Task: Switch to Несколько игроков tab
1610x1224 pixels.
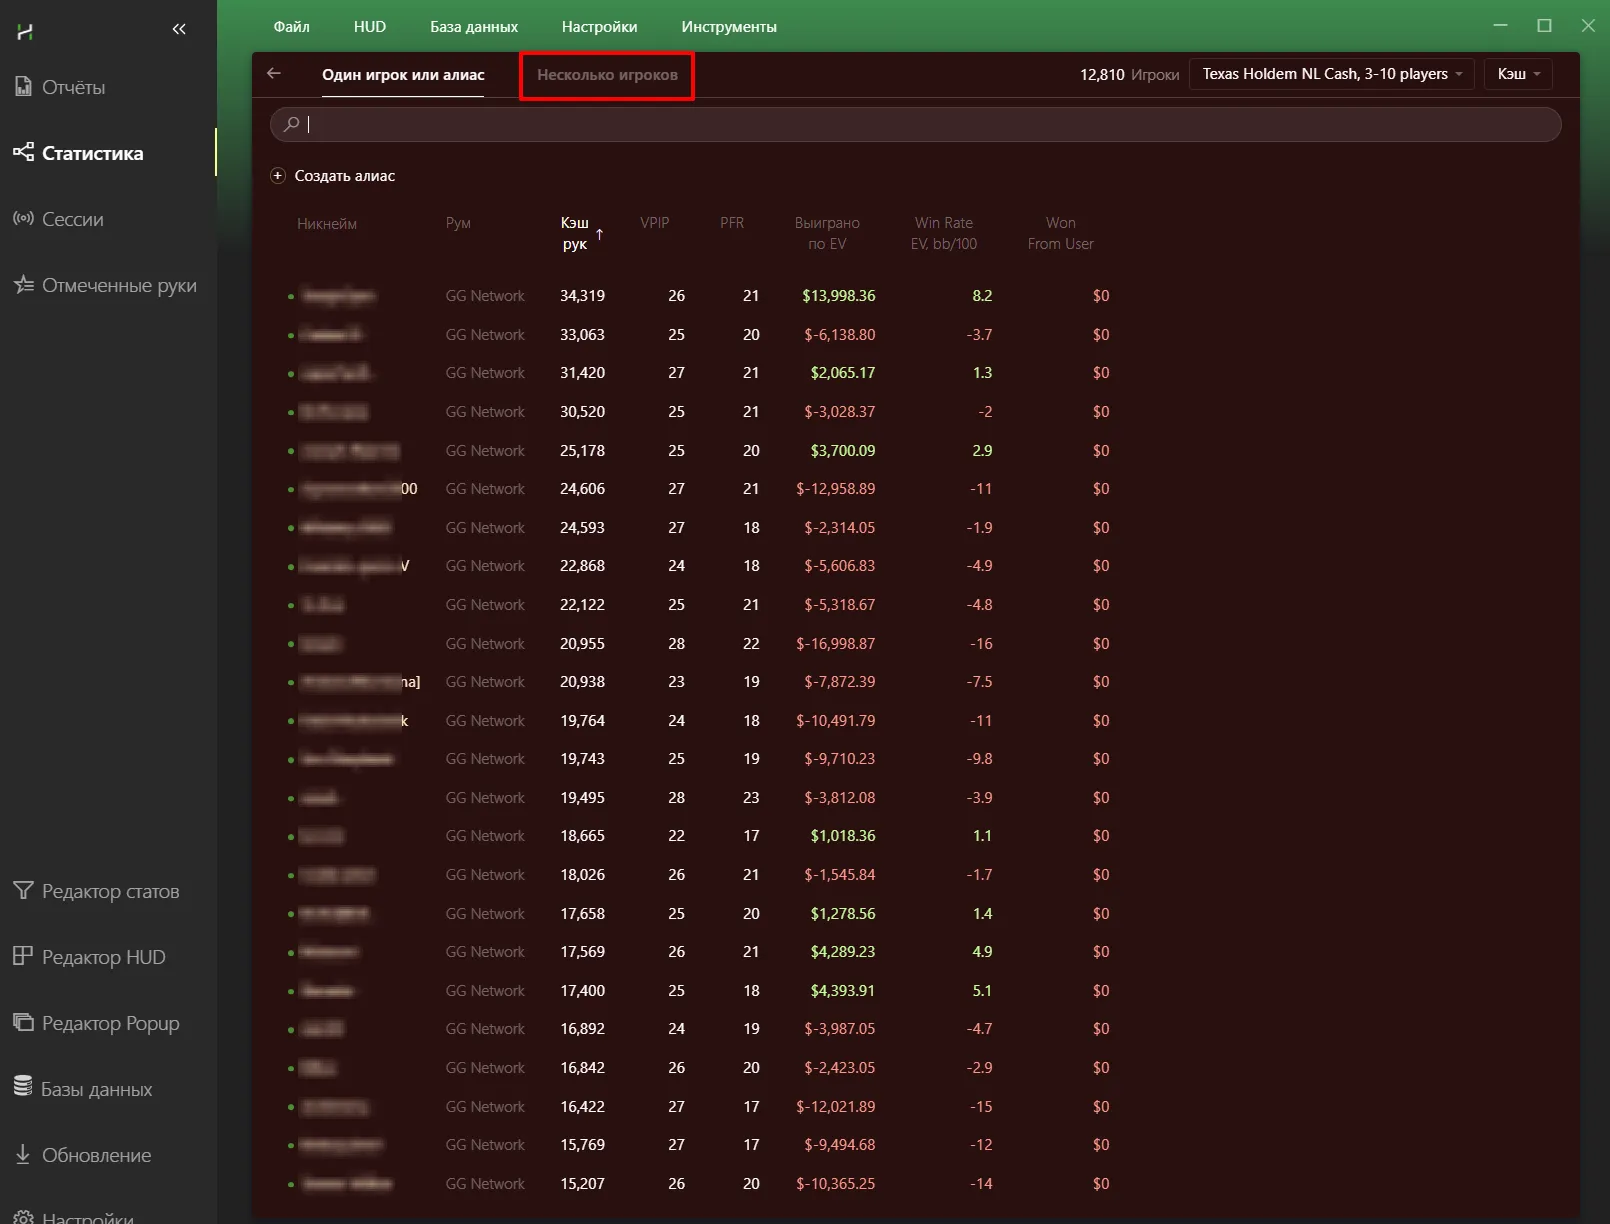Action: tap(607, 75)
